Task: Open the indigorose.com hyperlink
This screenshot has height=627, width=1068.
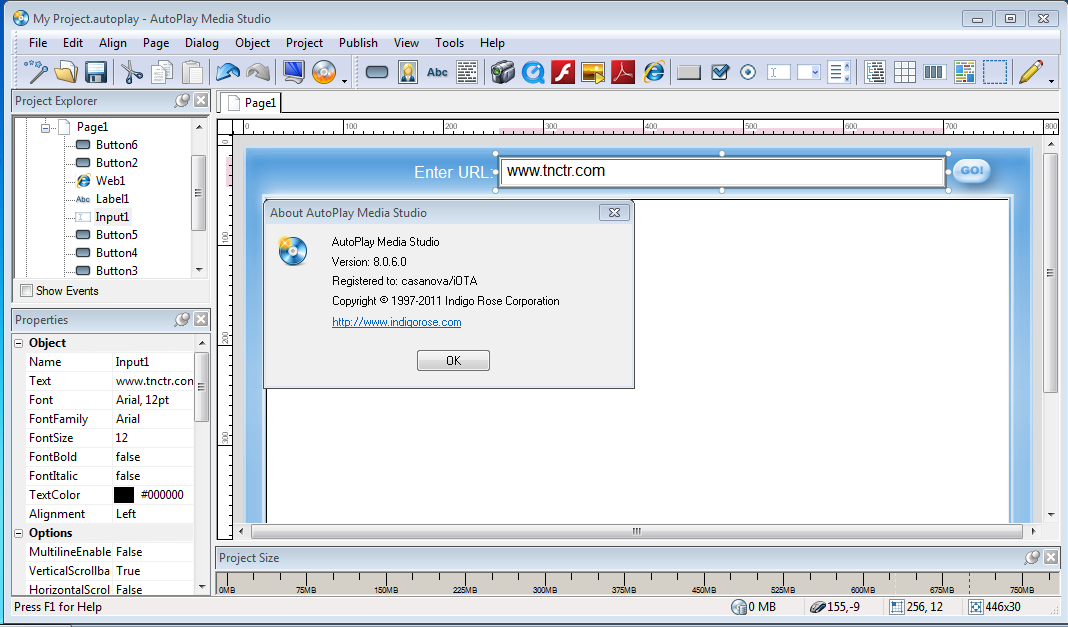Action: coord(396,322)
